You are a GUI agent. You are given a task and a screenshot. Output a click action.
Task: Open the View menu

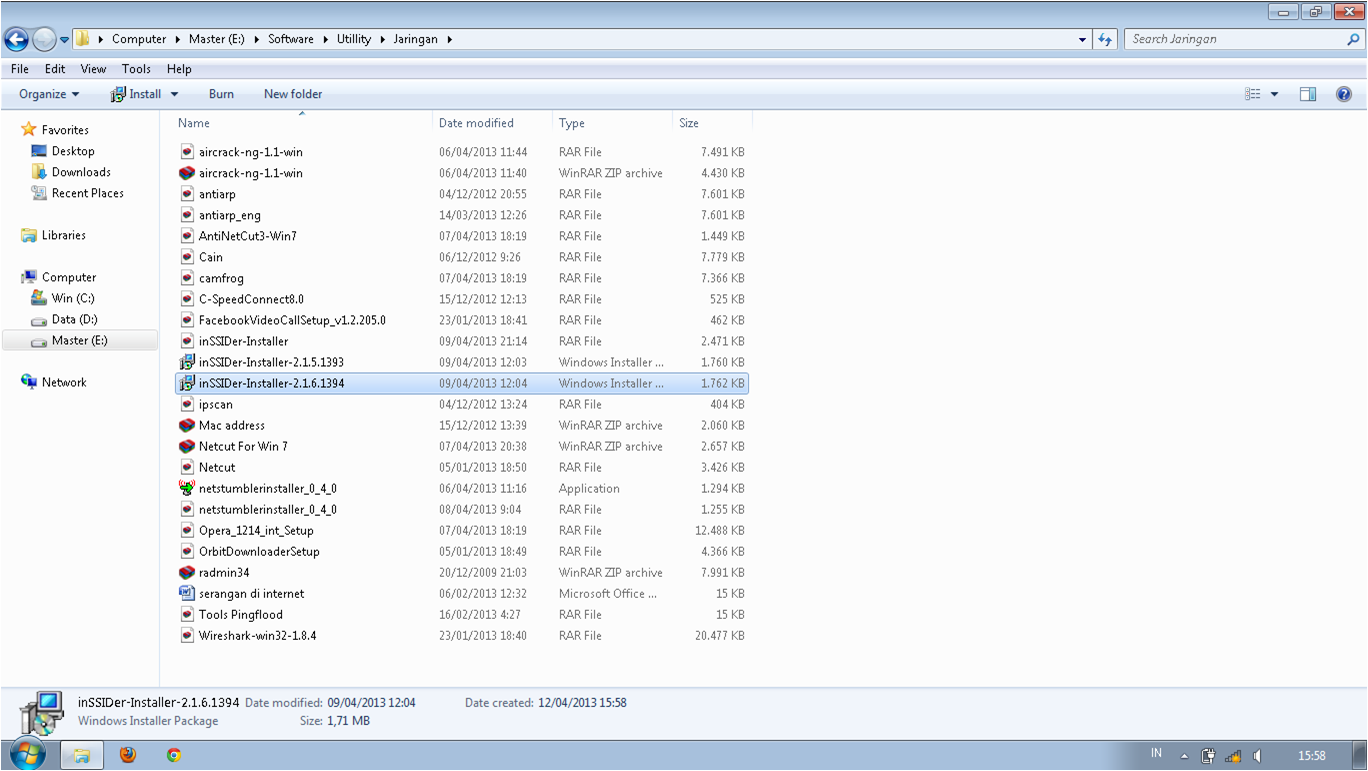(93, 69)
